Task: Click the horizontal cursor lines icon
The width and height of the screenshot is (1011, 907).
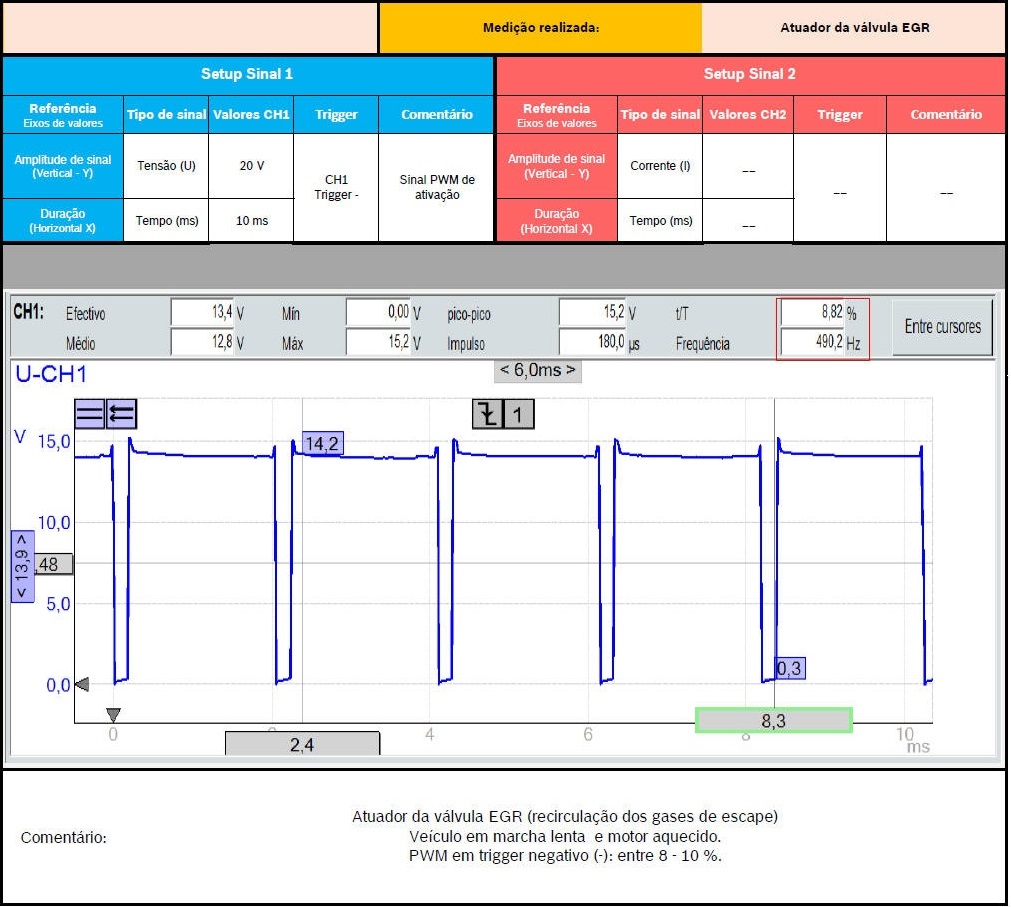Action: [x=89, y=413]
